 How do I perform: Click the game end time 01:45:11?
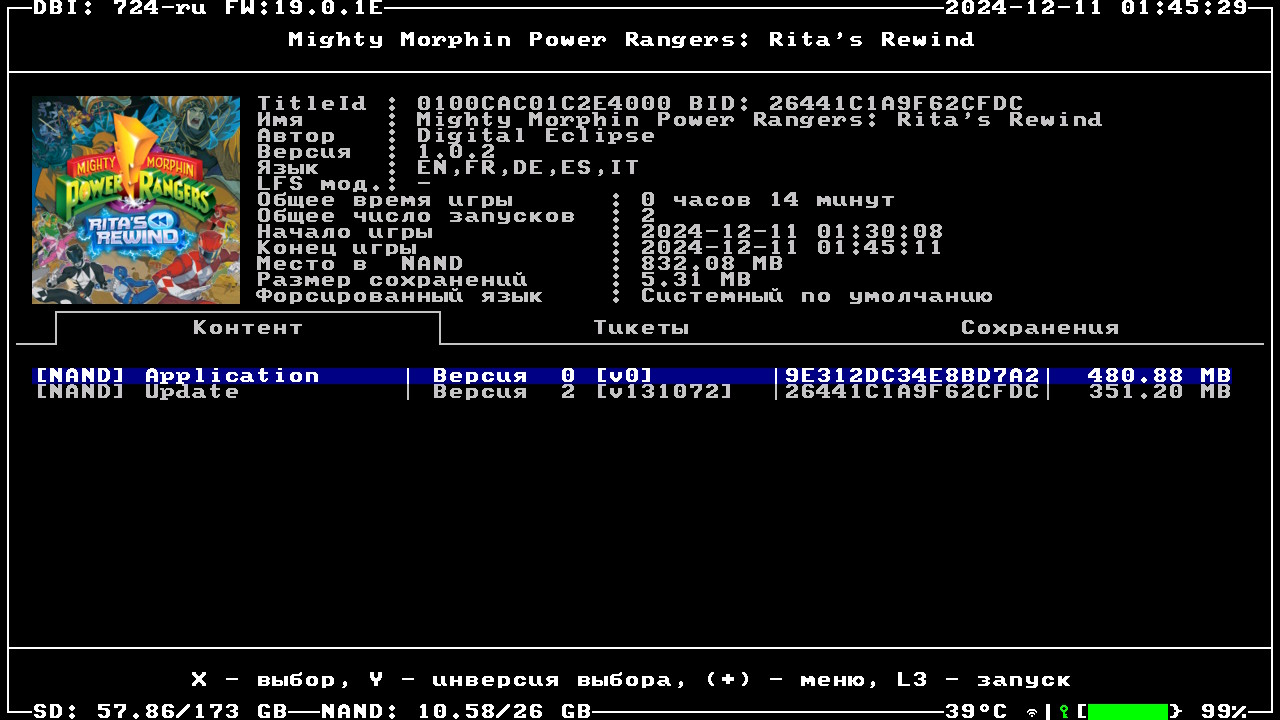coord(880,248)
